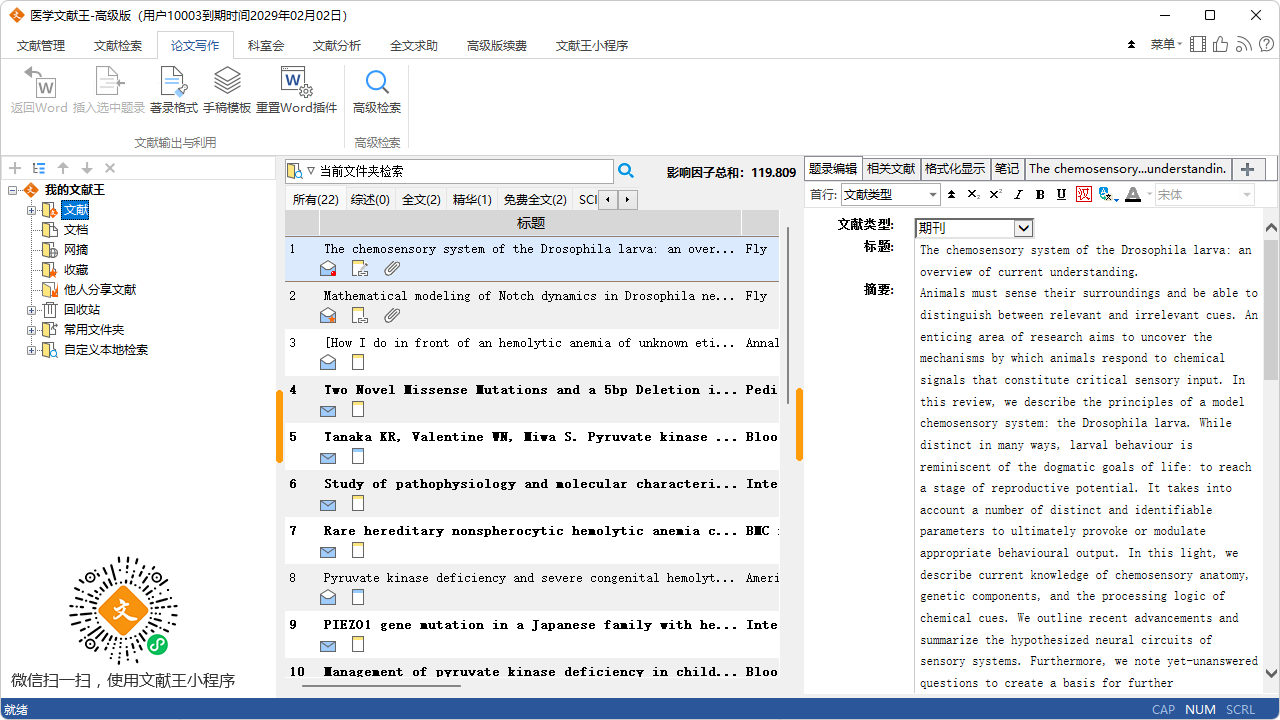The image size is (1280, 720).
Task: Open the 文献类型 期刊 combo box
Action: click(x=974, y=228)
